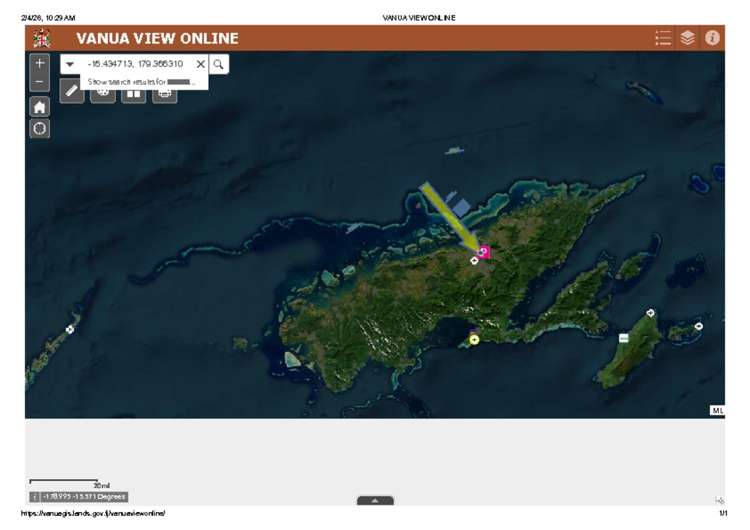Open the vanuagis.lands.gov.fj URL footer
This screenshot has height=530, width=750.
[x=93, y=513]
